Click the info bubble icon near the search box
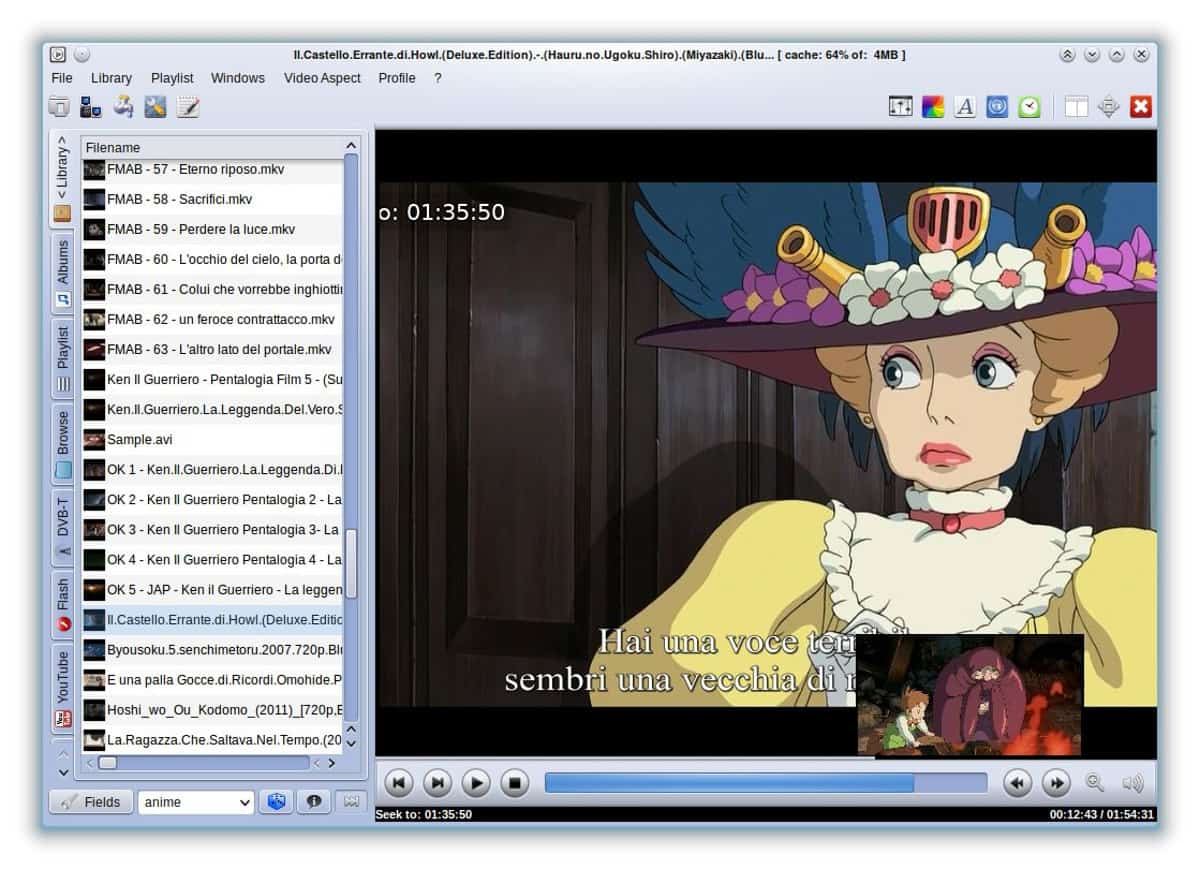The width and height of the screenshot is (1200, 869). 316,802
